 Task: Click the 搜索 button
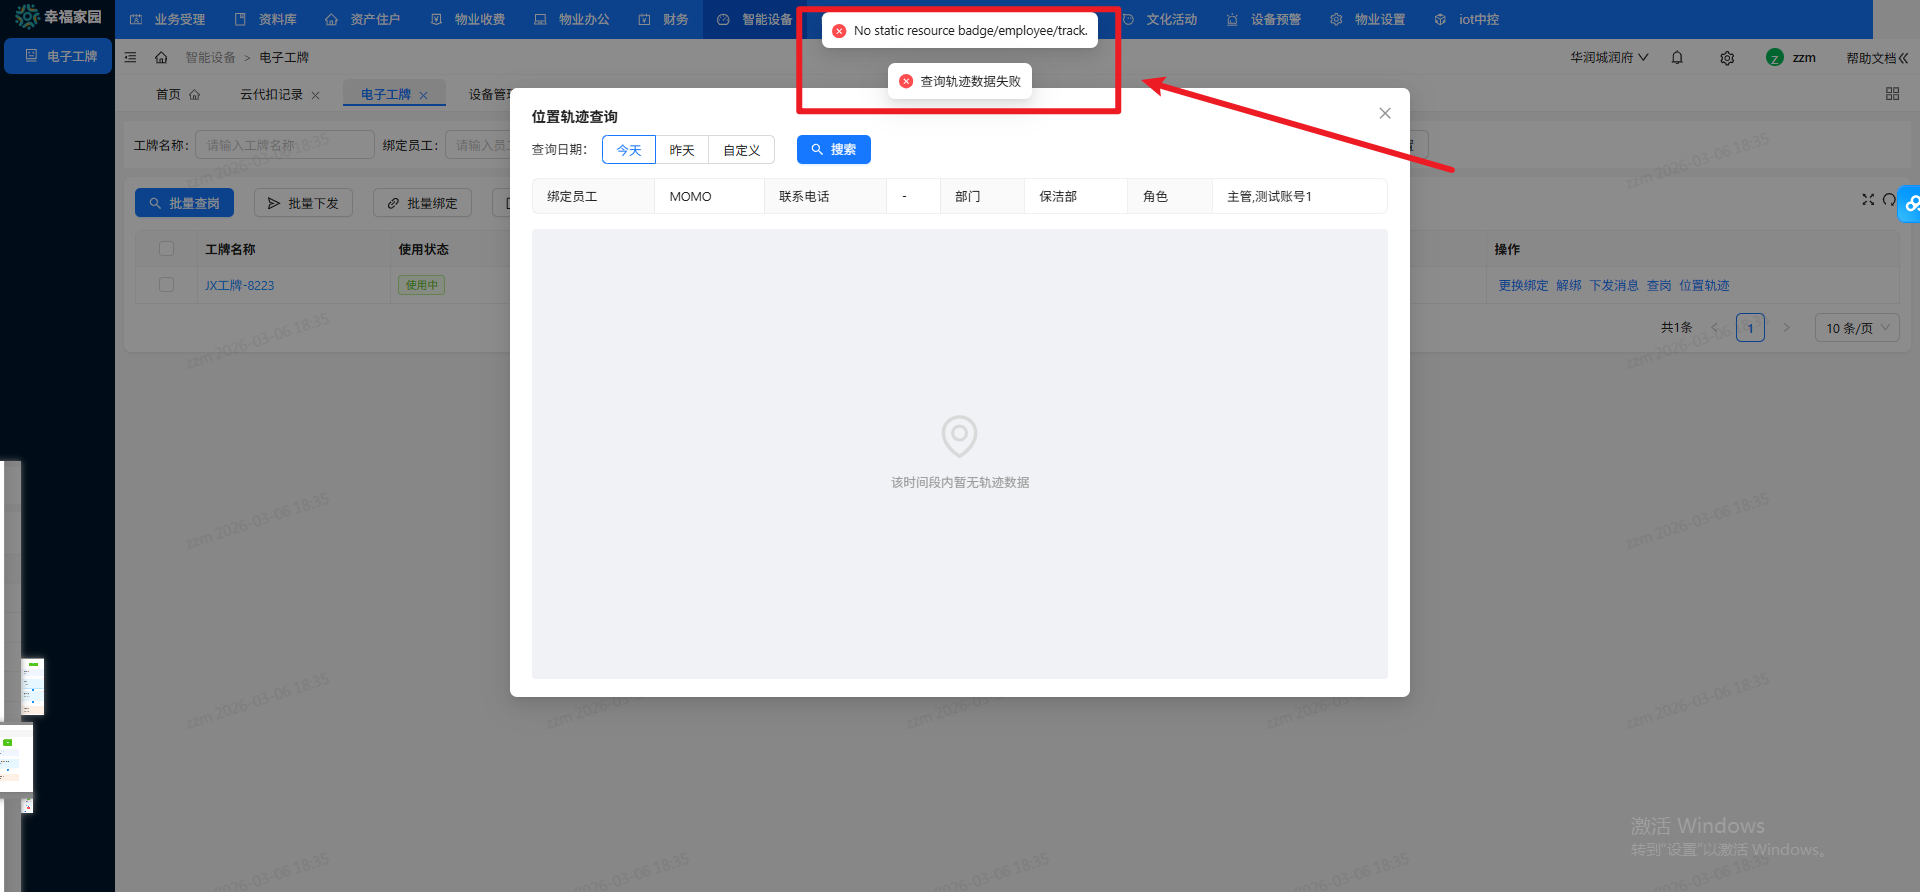[x=833, y=150]
